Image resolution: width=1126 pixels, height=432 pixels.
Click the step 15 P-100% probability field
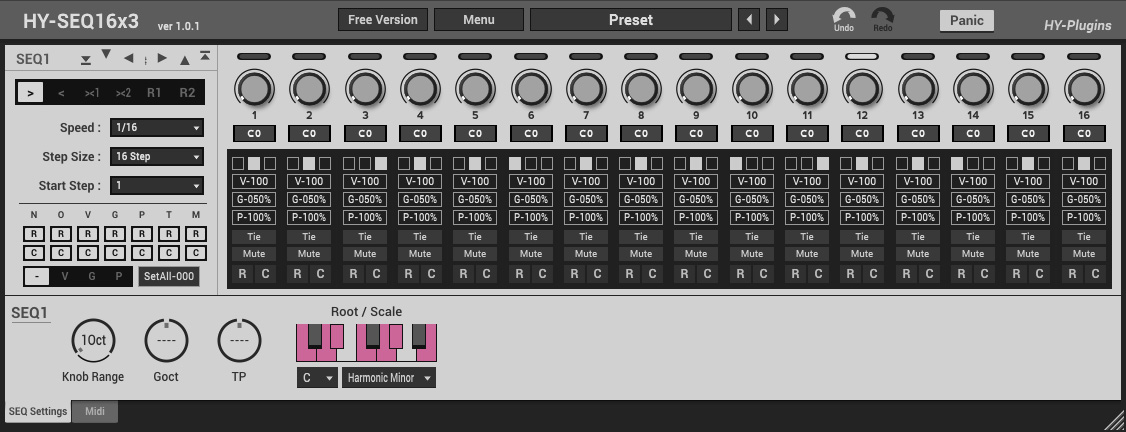click(x=1028, y=217)
